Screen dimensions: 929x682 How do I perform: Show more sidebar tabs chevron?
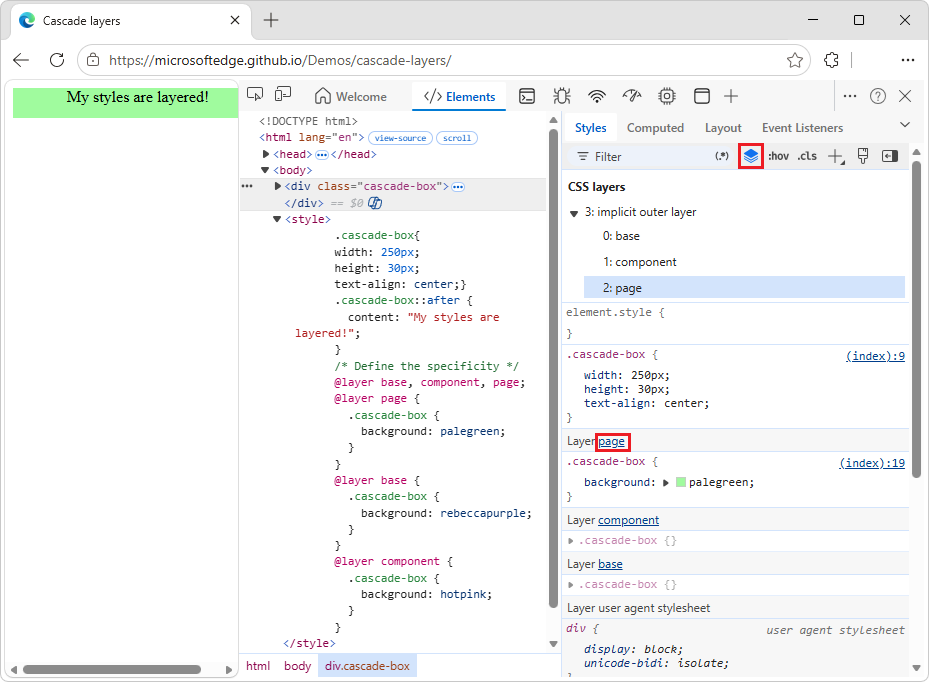click(x=904, y=125)
